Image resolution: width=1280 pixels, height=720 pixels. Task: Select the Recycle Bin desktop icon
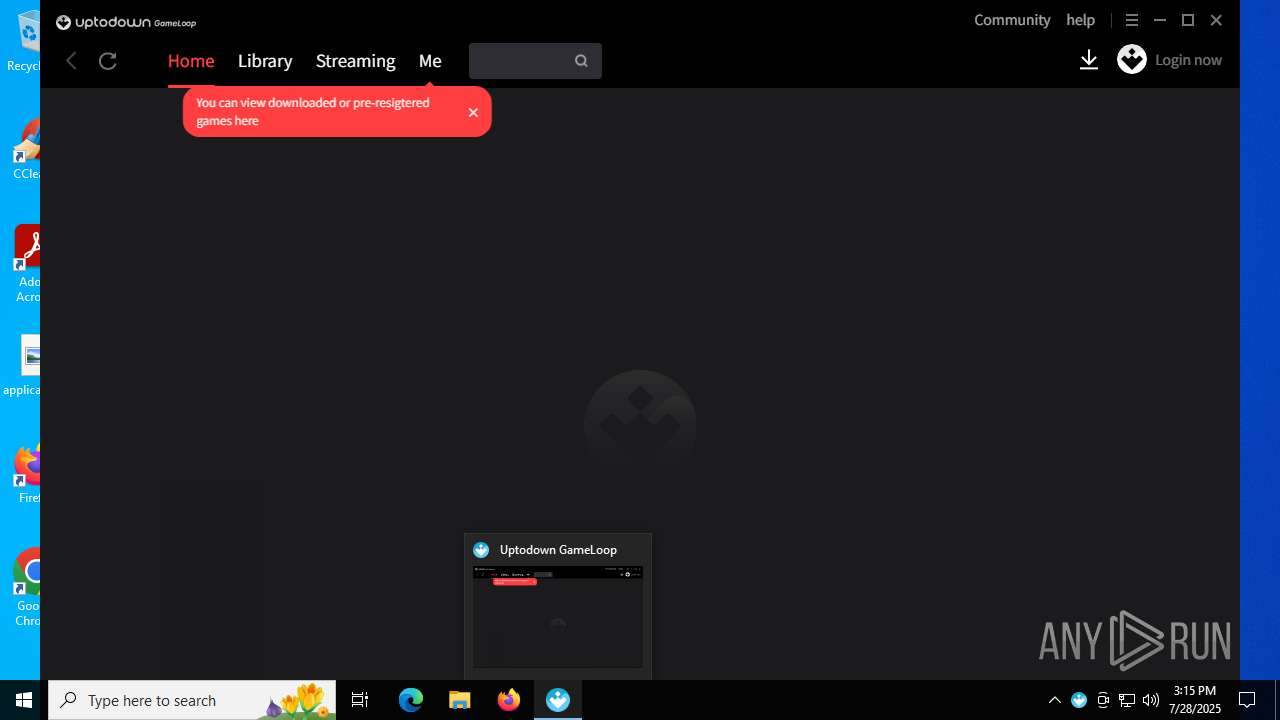tap(26, 42)
